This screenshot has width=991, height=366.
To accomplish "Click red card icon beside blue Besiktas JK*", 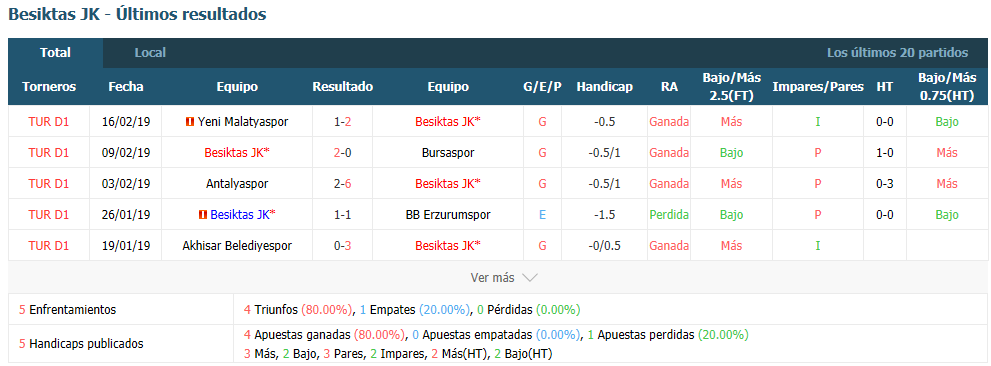I will pos(203,215).
